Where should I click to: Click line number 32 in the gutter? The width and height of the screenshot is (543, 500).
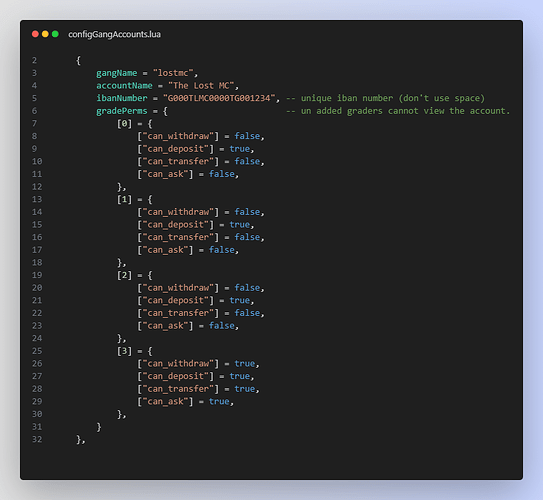click(37, 439)
